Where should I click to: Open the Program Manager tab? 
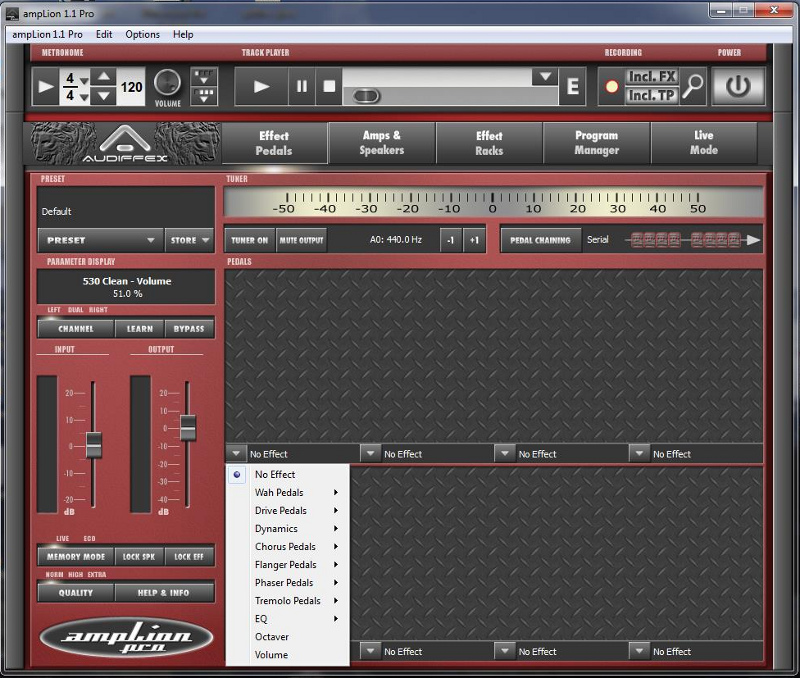coord(596,143)
